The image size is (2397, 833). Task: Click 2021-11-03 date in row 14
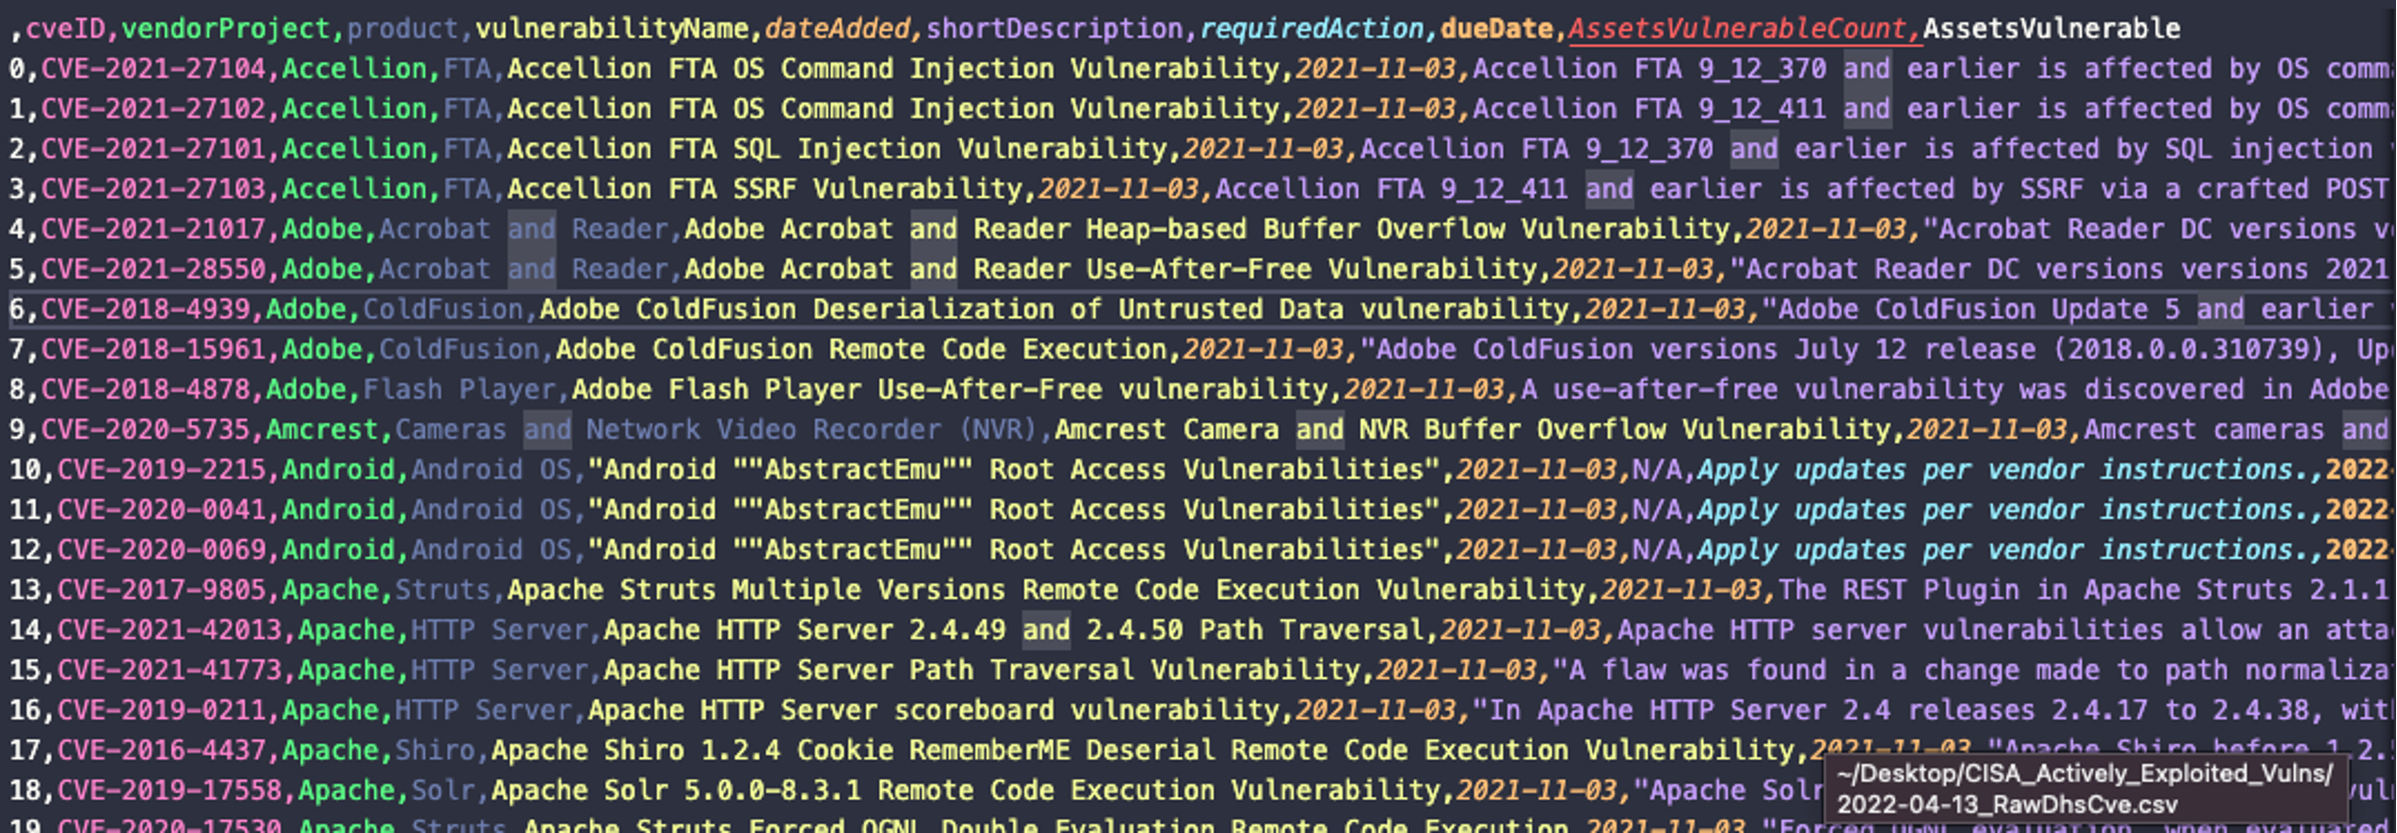1520,629
